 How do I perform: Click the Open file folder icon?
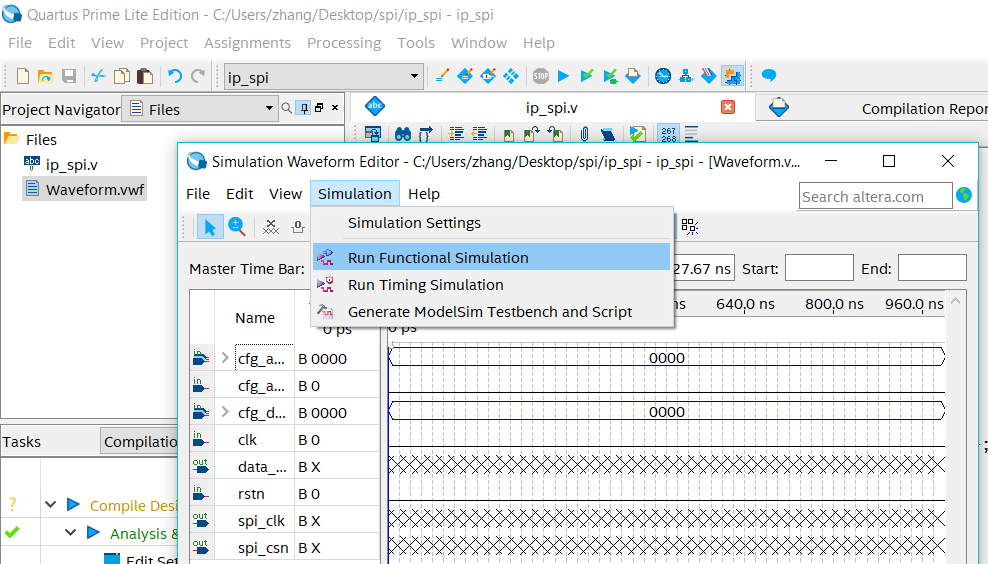pos(45,76)
